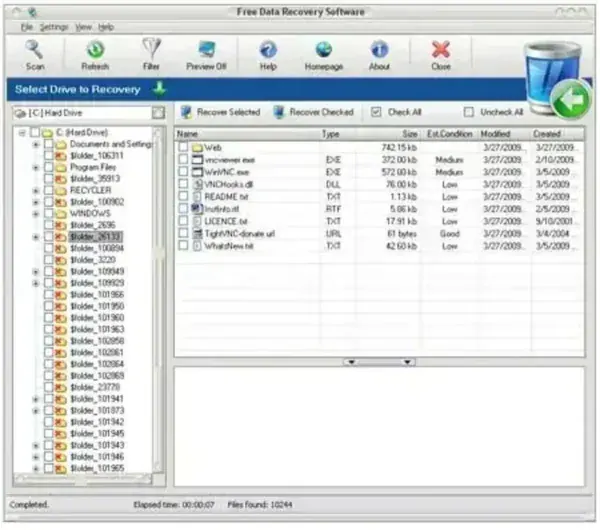Image resolution: width=600 pixels, height=530 pixels.
Task: Open Help from the toolbar
Action: click(268, 55)
